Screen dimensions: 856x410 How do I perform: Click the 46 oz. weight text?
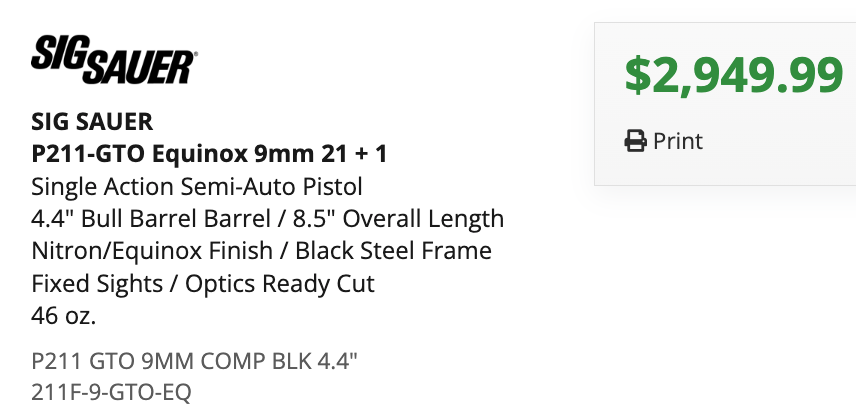63,316
